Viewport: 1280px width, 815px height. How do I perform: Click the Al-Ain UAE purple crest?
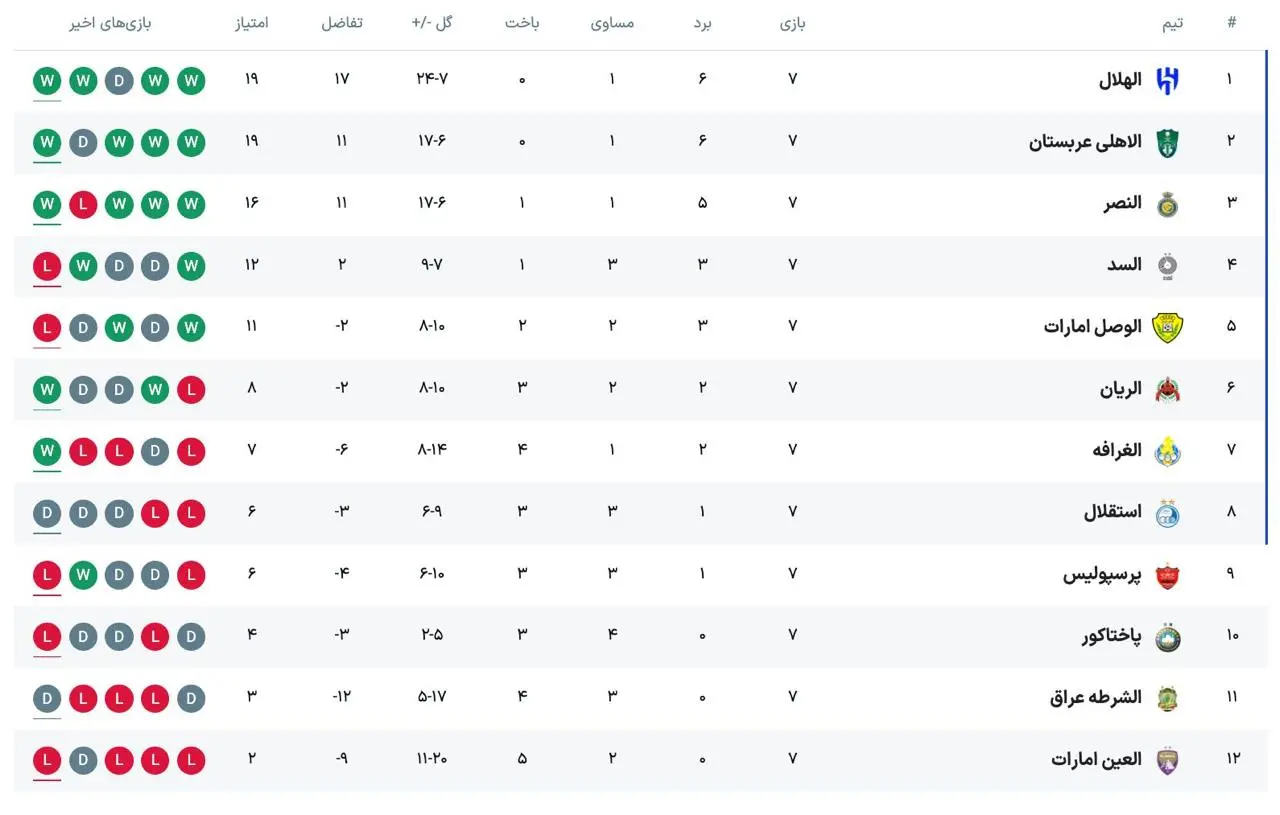[x=1167, y=760]
